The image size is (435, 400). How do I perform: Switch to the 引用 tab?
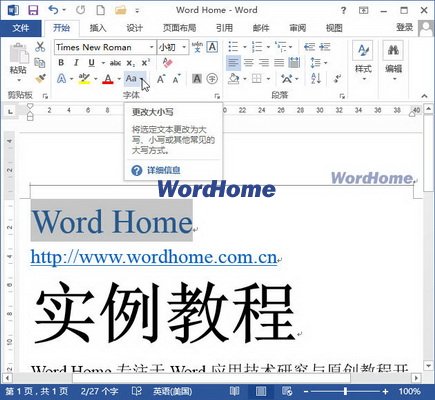point(224,28)
